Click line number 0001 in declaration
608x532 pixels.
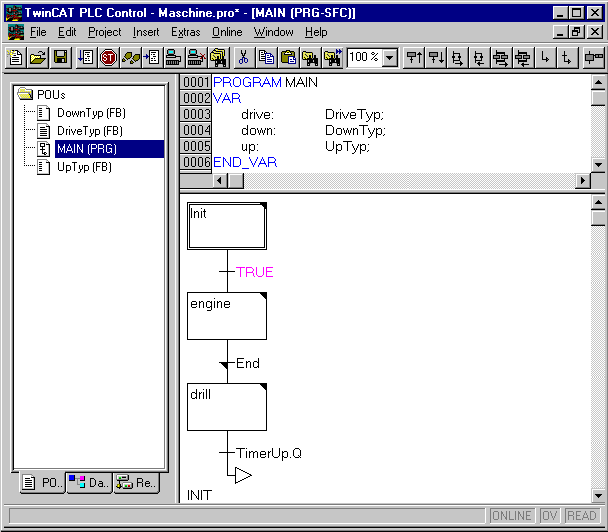196,82
